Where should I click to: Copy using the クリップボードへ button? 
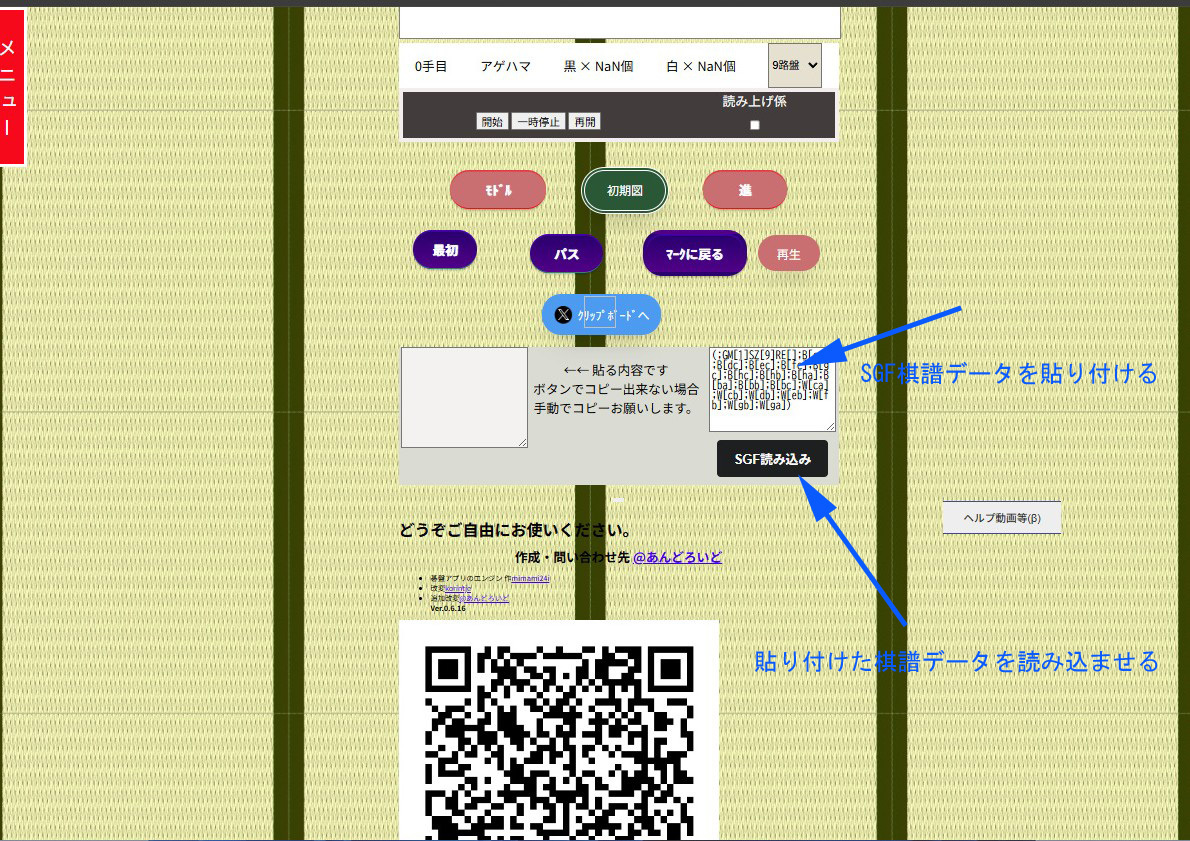point(601,314)
